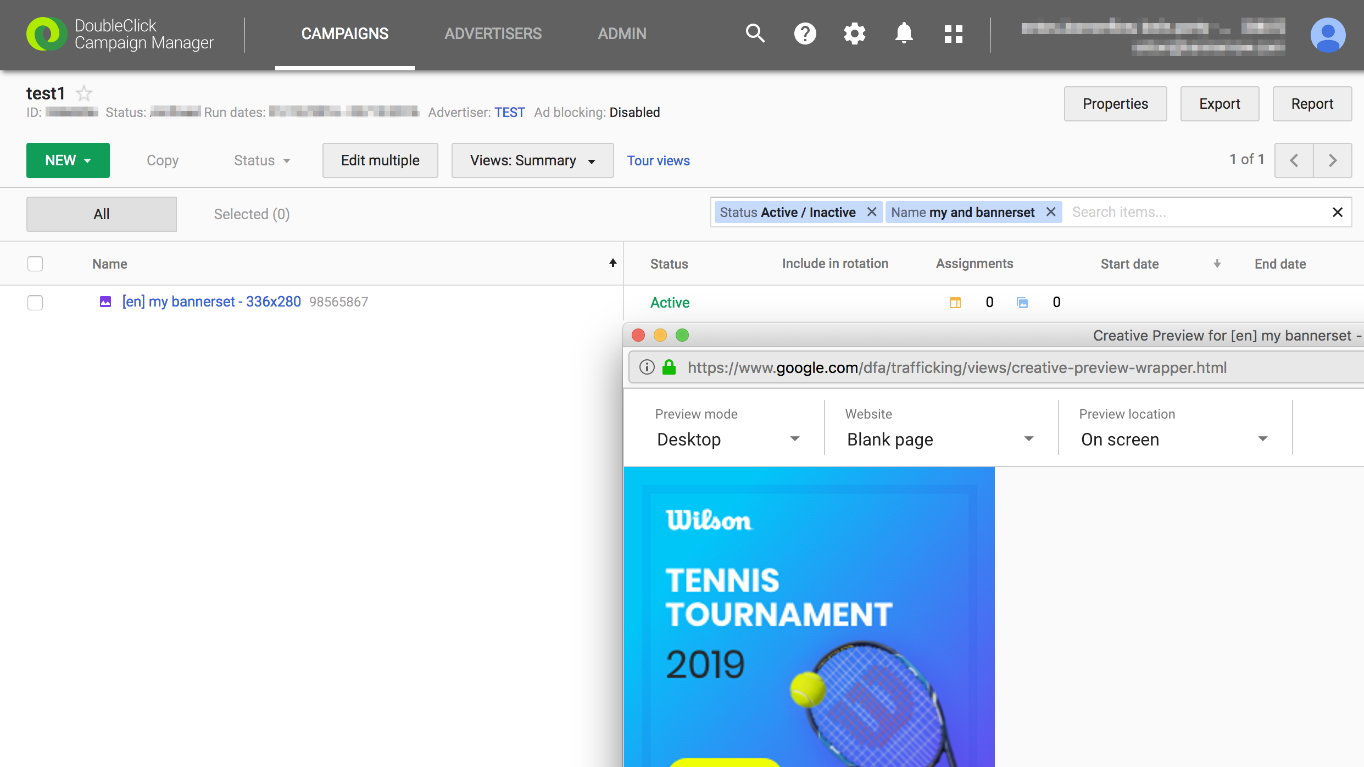Click the Copy button

(x=162, y=160)
